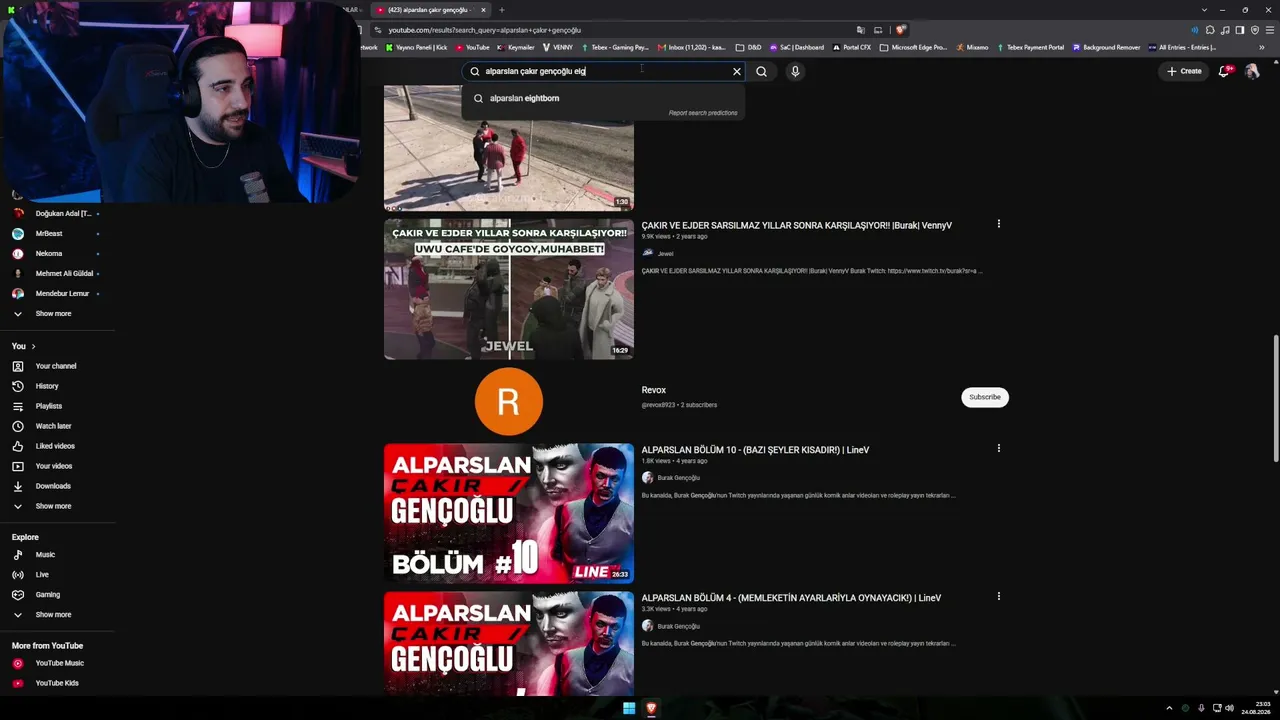Open Watch later in the sidebar
The height and width of the screenshot is (720, 1280).
pos(53,426)
